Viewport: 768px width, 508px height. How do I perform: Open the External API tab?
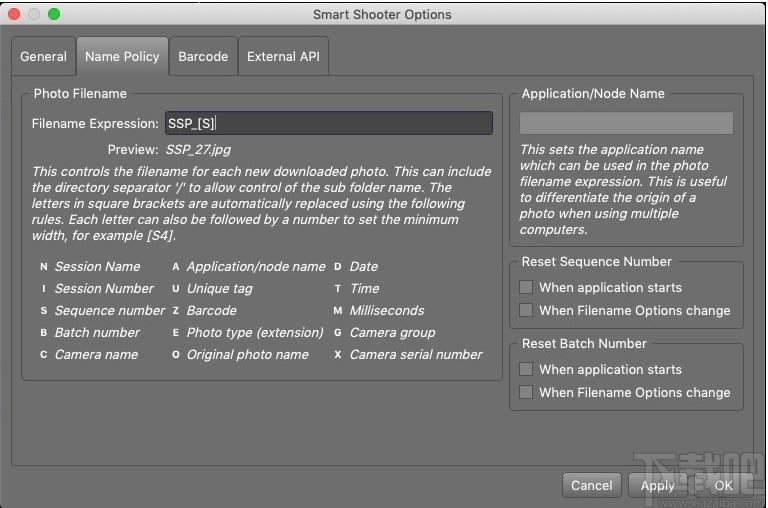click(x=283, y=56)
